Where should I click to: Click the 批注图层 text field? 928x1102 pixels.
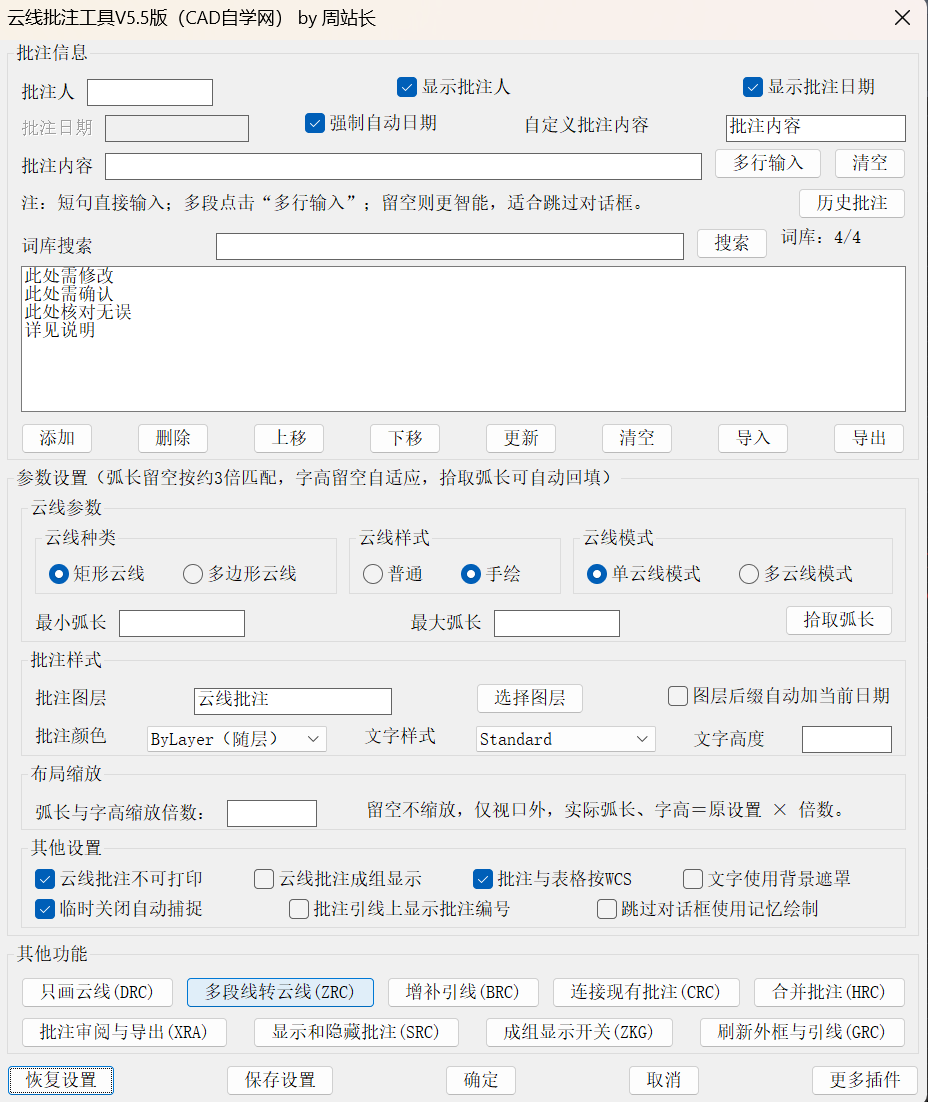coord(292,701)
